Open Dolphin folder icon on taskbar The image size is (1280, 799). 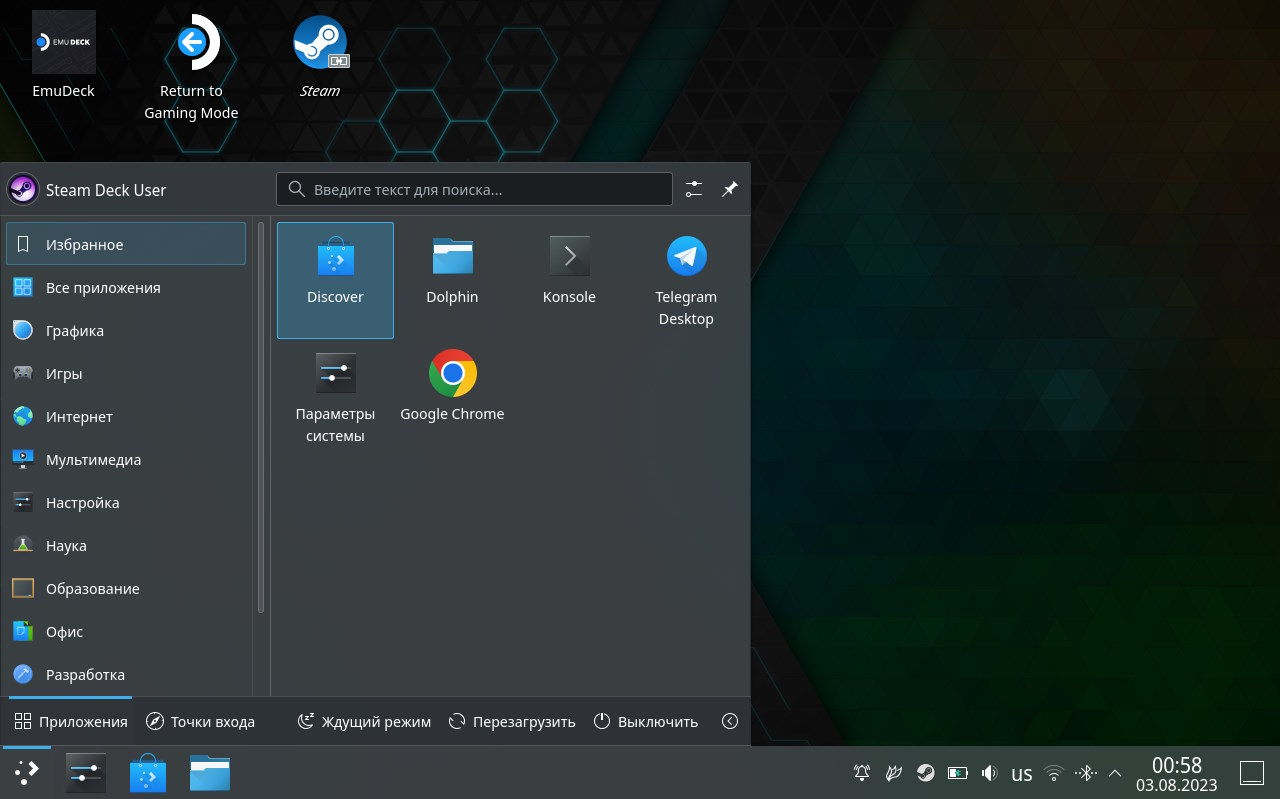click(210, 773)
